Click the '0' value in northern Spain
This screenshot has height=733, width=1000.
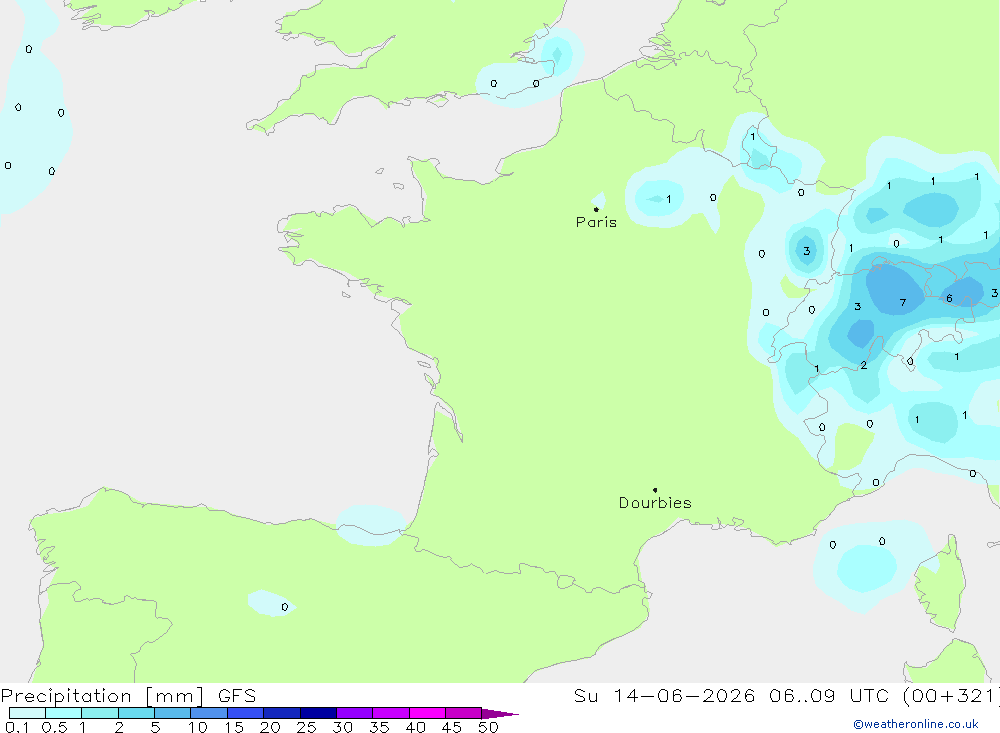[x=284, y=607]
